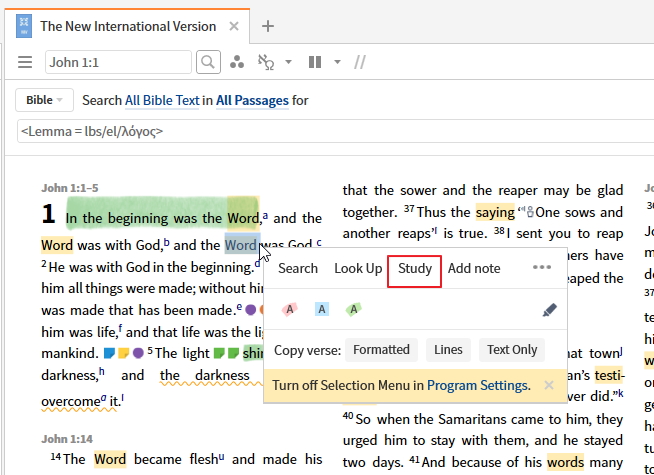654x475 pixels.
Task: Click the John 1:14 result heading
Action: 67,439
